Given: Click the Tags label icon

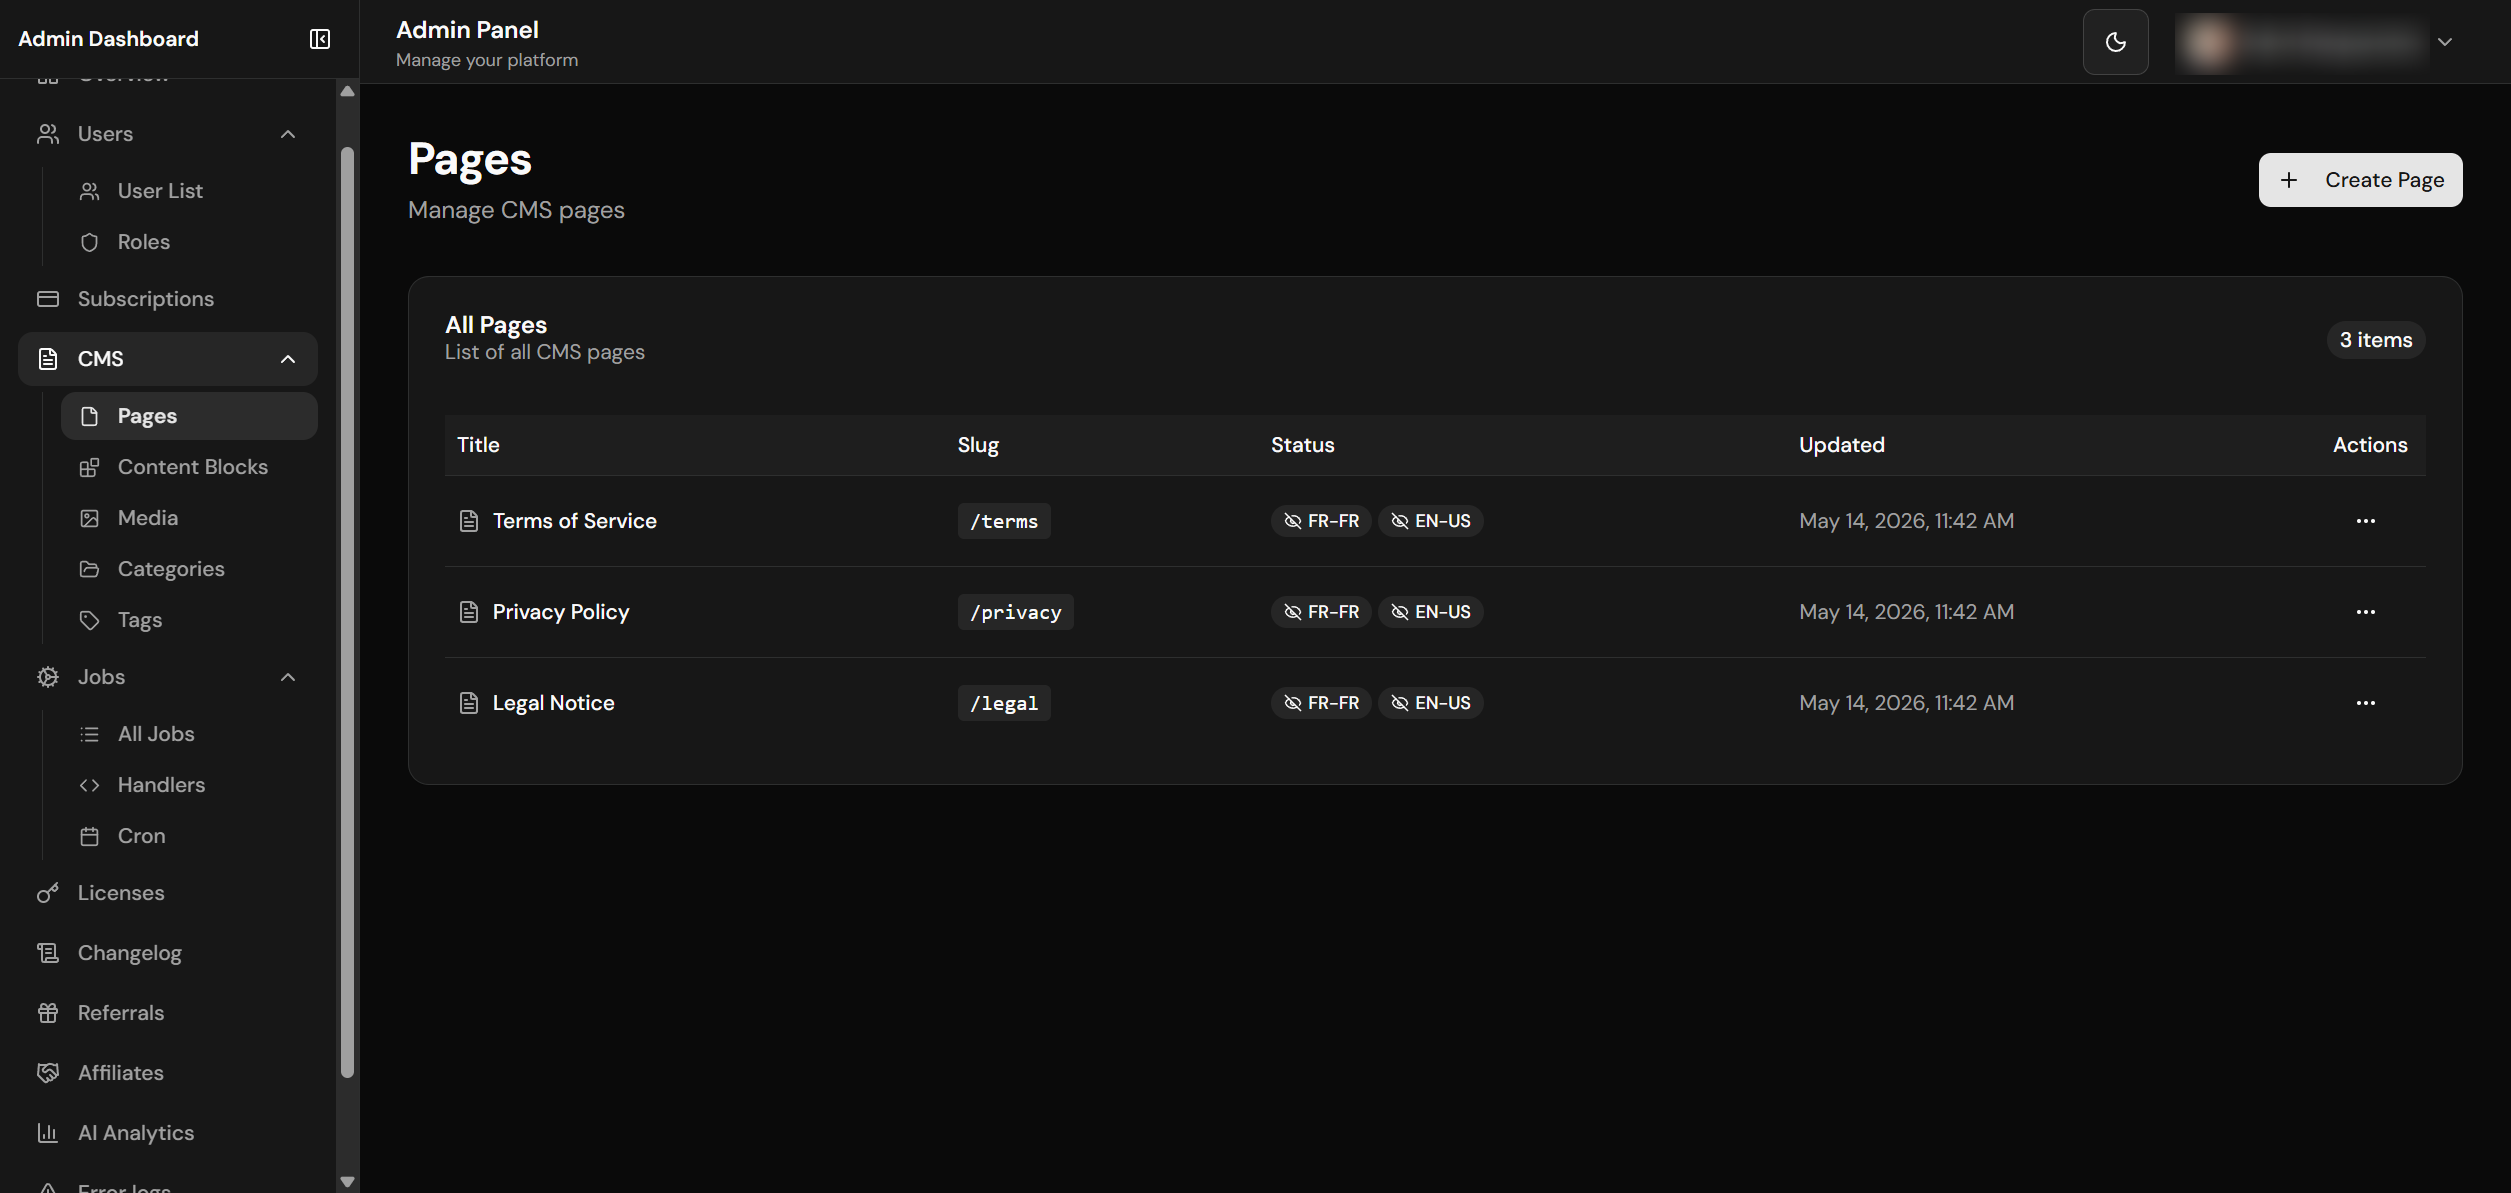Looking at the screenshot, I should 90,620.
